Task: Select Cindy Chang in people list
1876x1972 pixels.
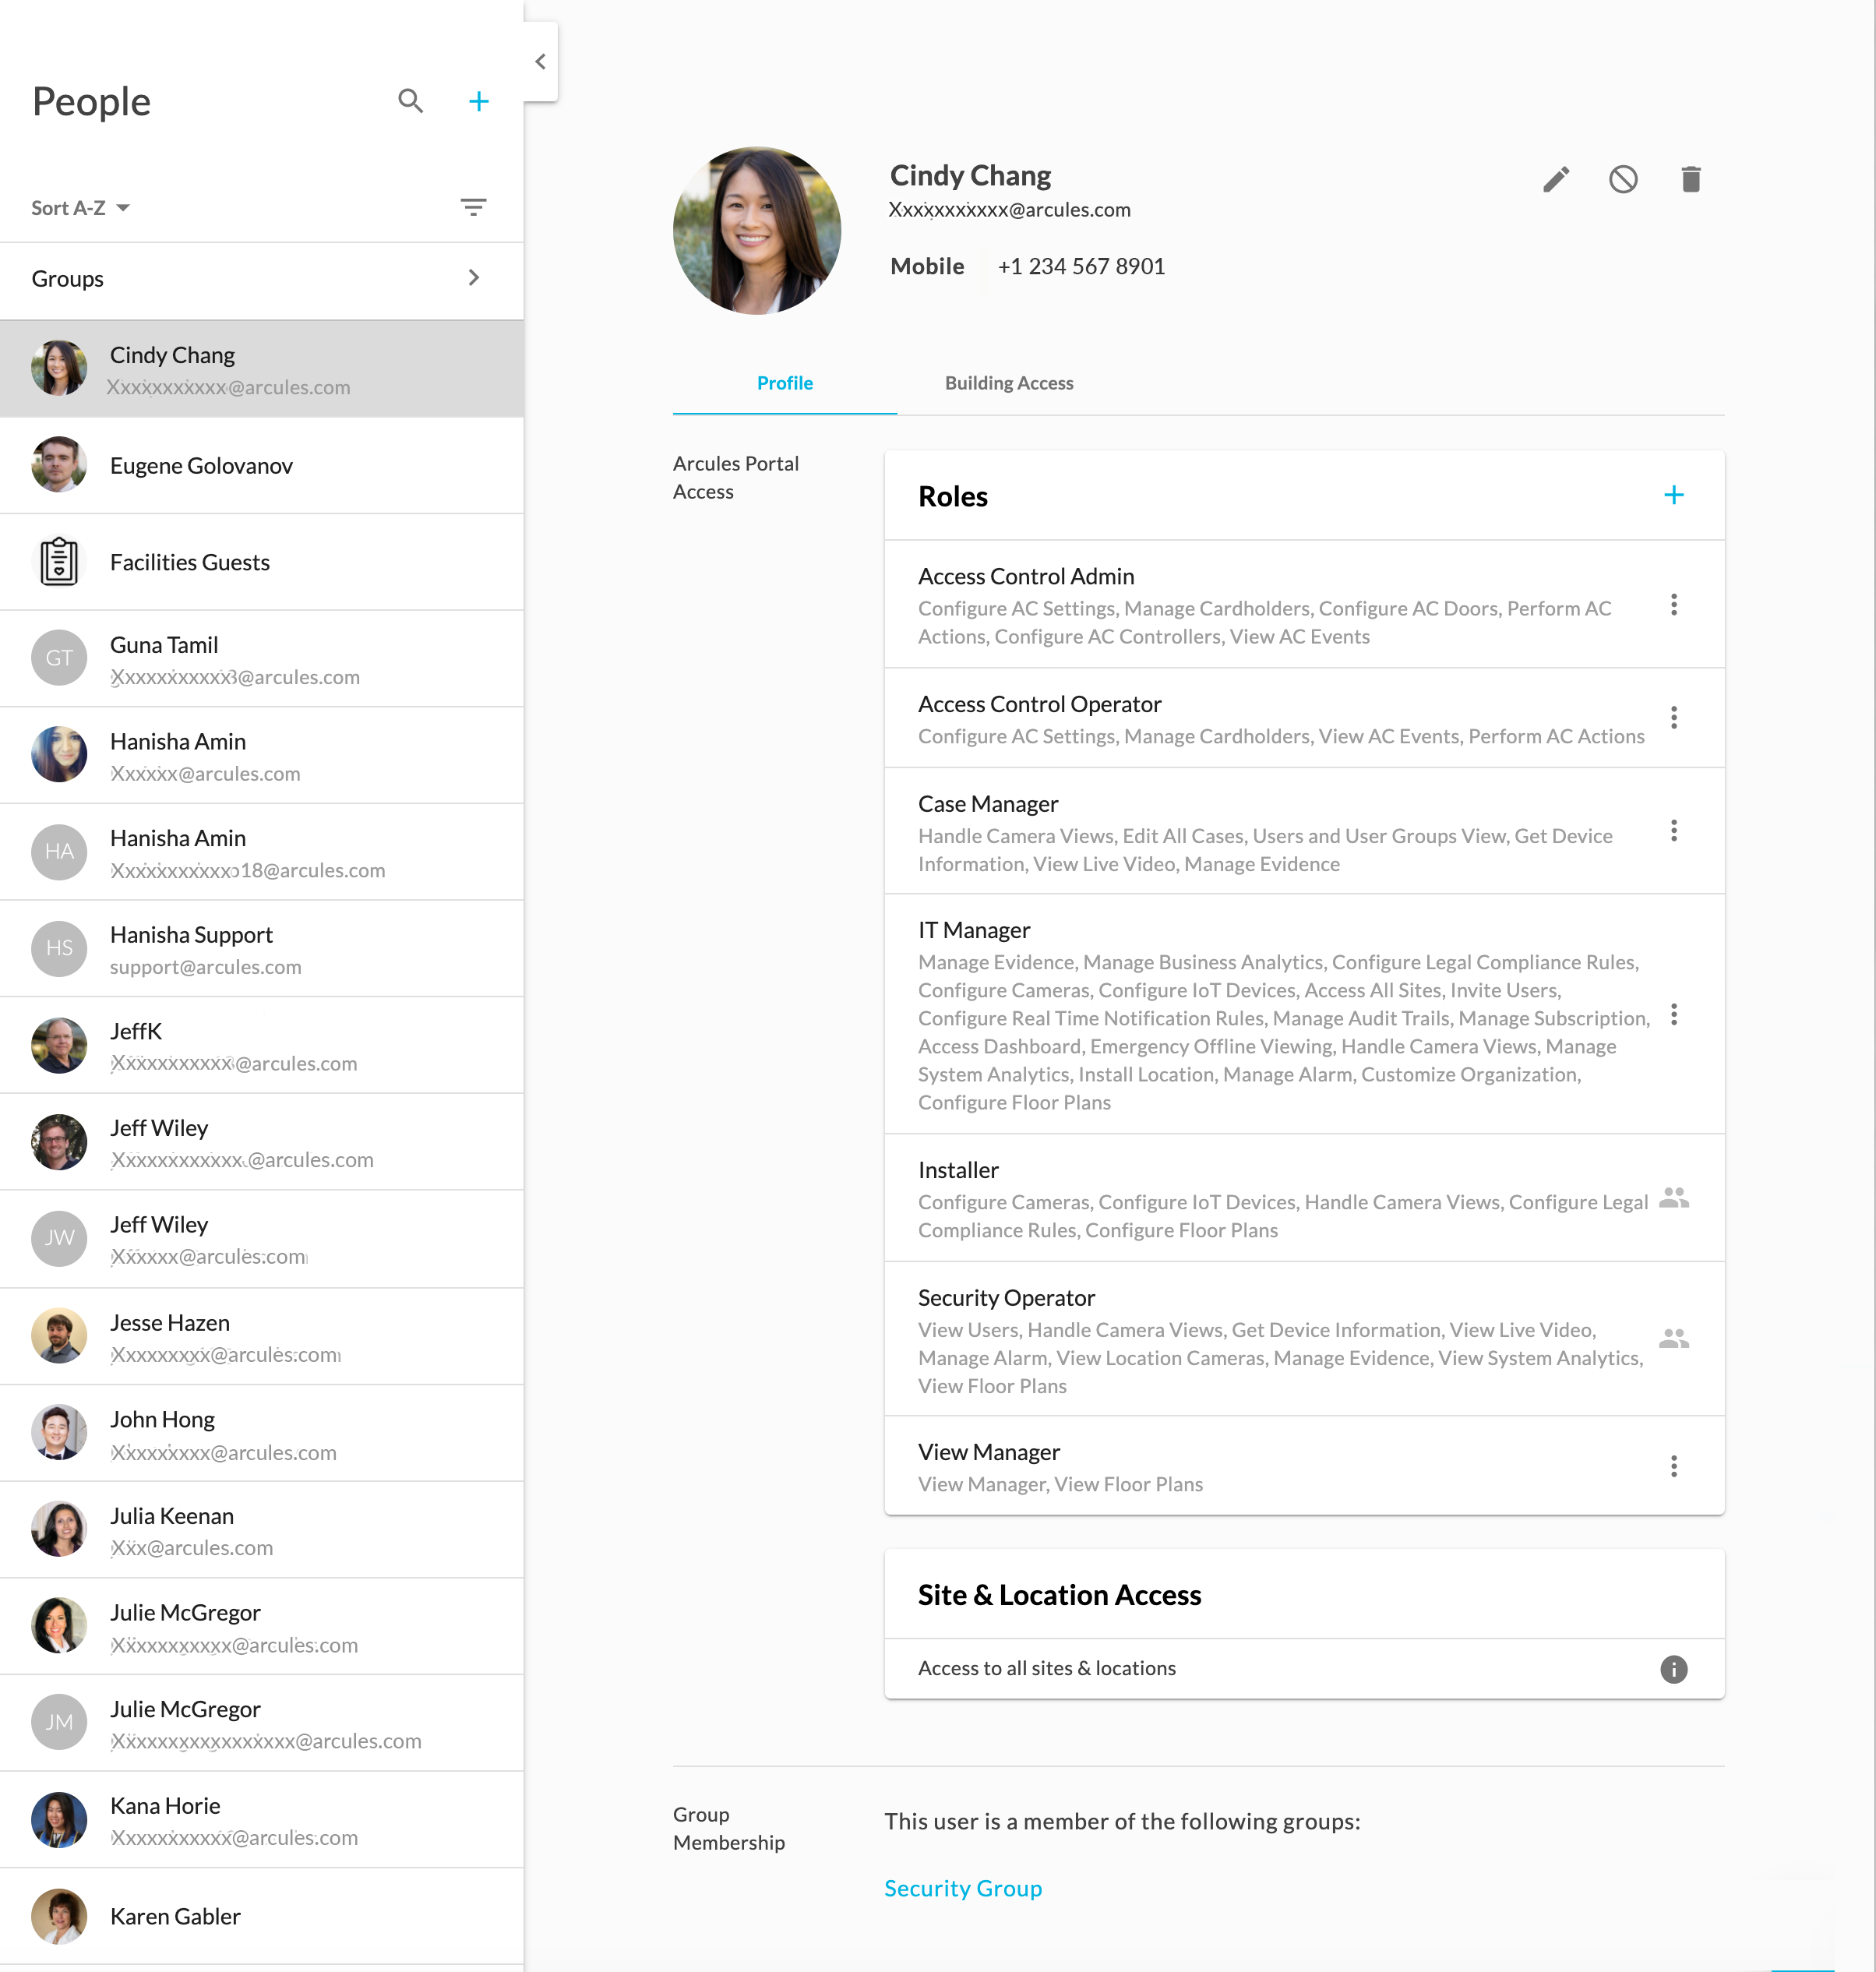Action: pos(262,369)
